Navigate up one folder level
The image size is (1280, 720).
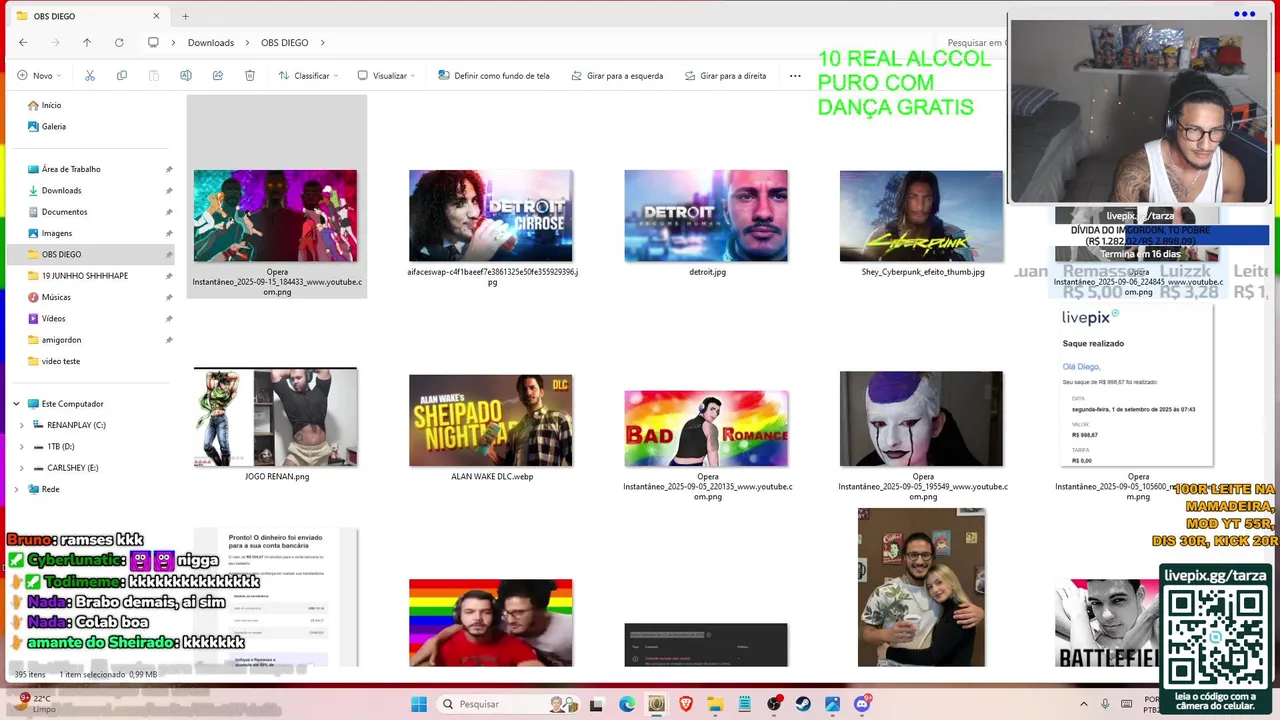(x=87, y=42)
